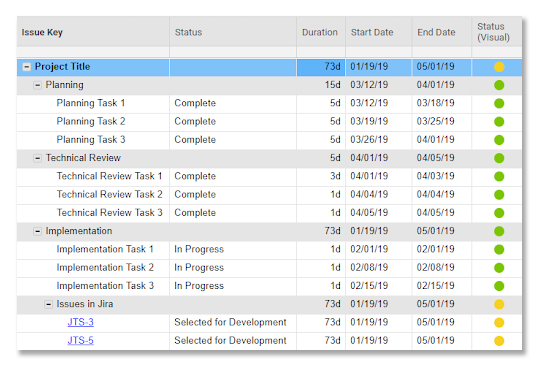Click the green status dot for Technical Review
This screenshot has height=367, width=540.
(x=499, y=158)
